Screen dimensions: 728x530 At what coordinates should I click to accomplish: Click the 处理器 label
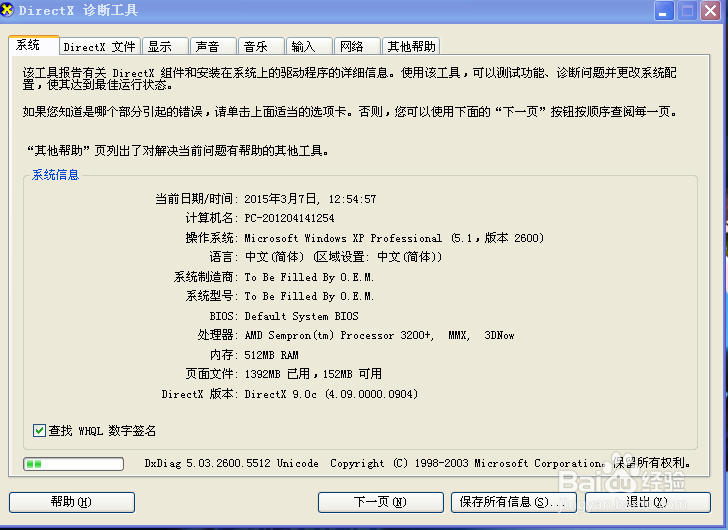[215, 335]
